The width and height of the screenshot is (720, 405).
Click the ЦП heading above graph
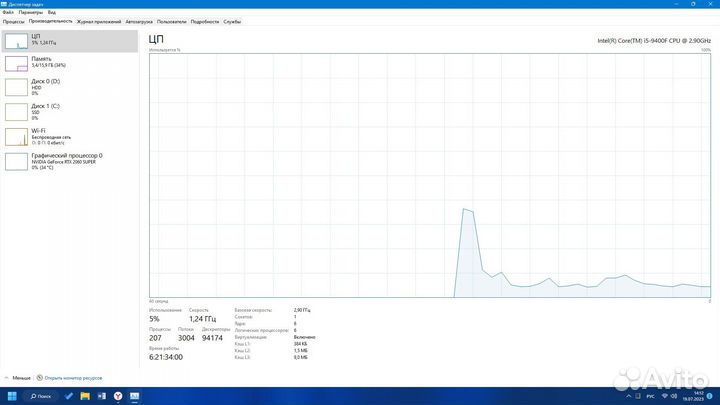(x=156, y=39)
